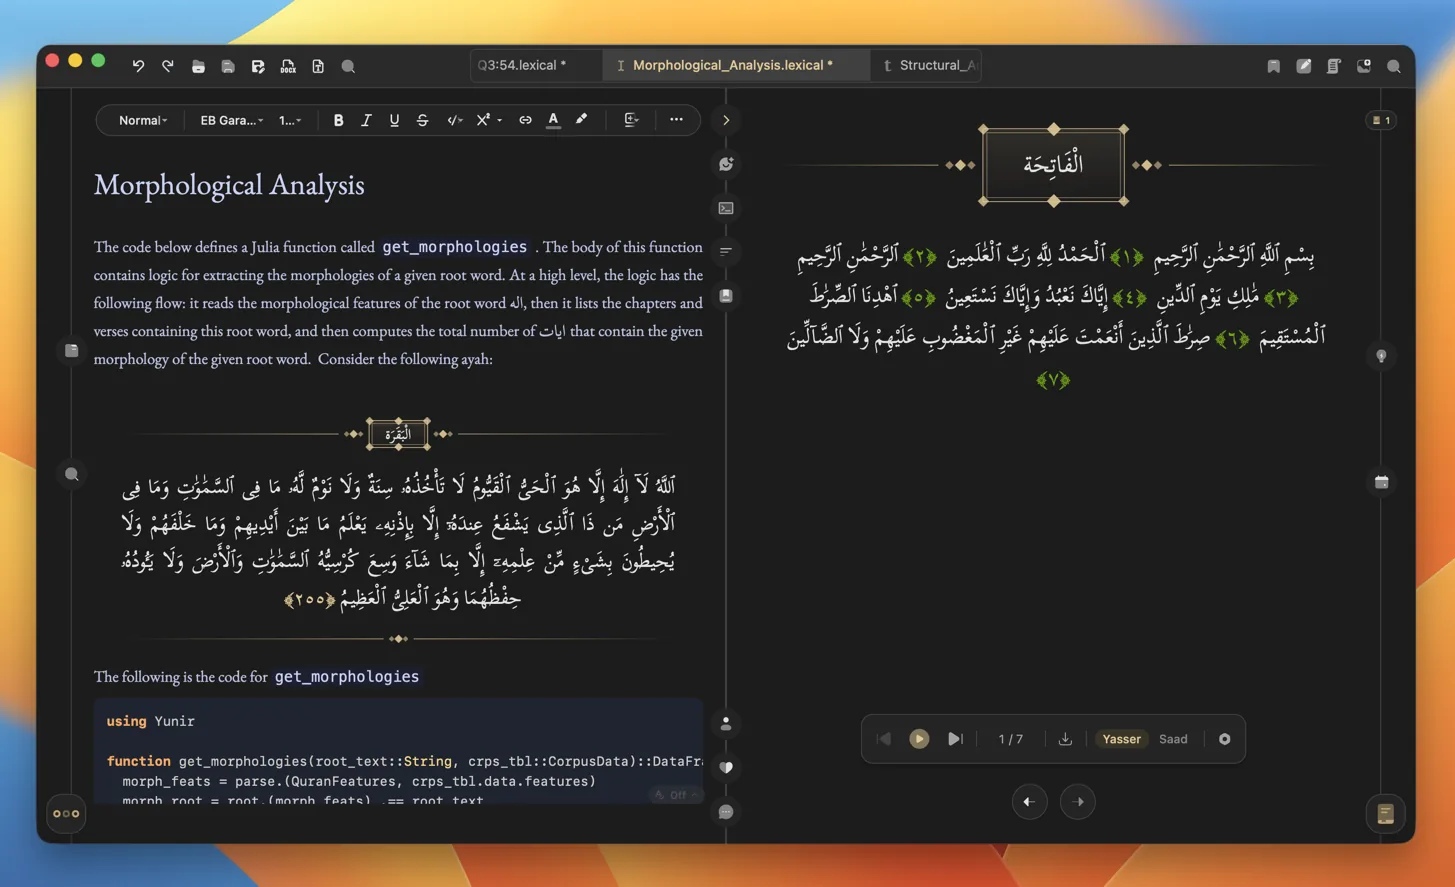
Task: Click the book icon in the bottom right corner
Action: coord(1385,814)
